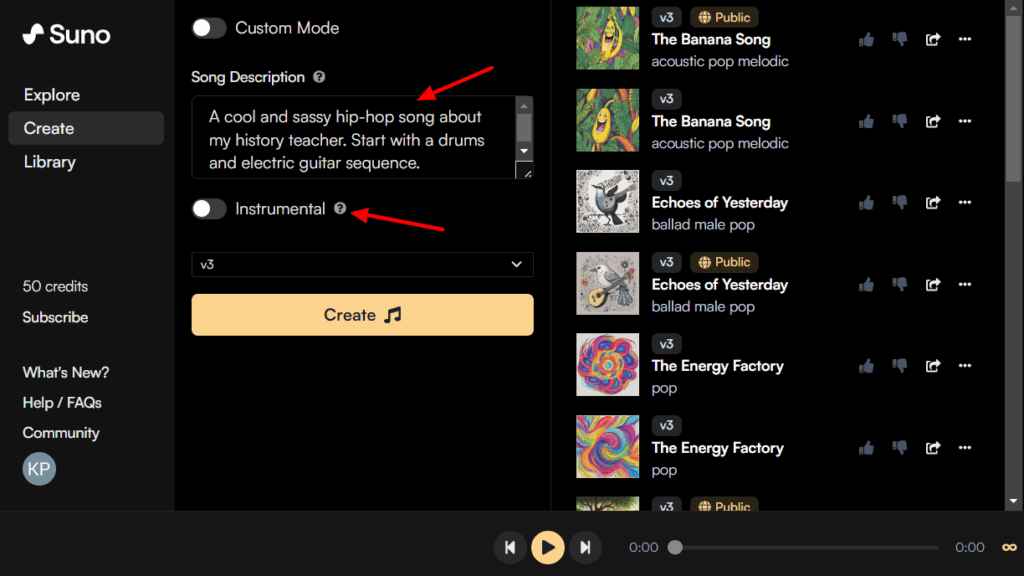
Task: Skip to the next track
Action: (586, 547)
